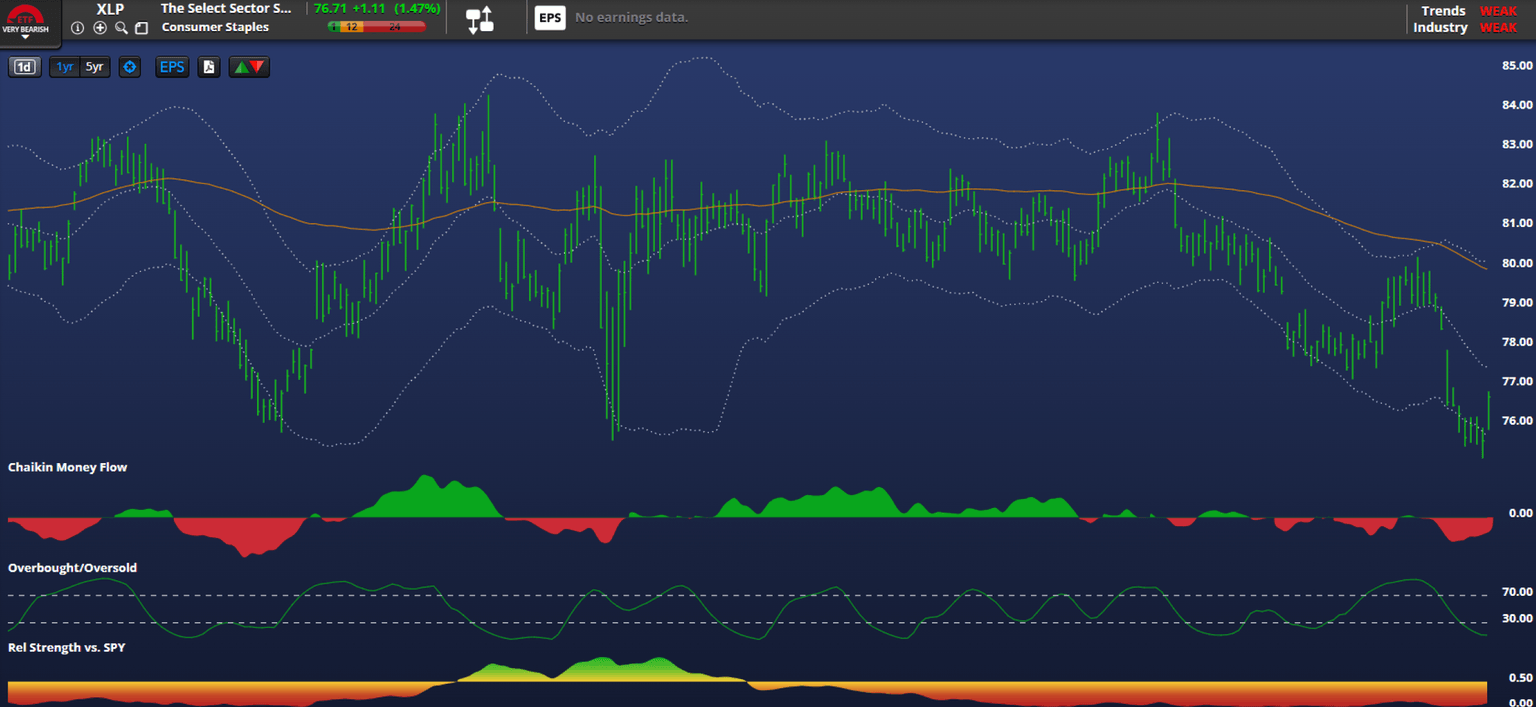Click the blue crosshair target icon

[129, 67]
